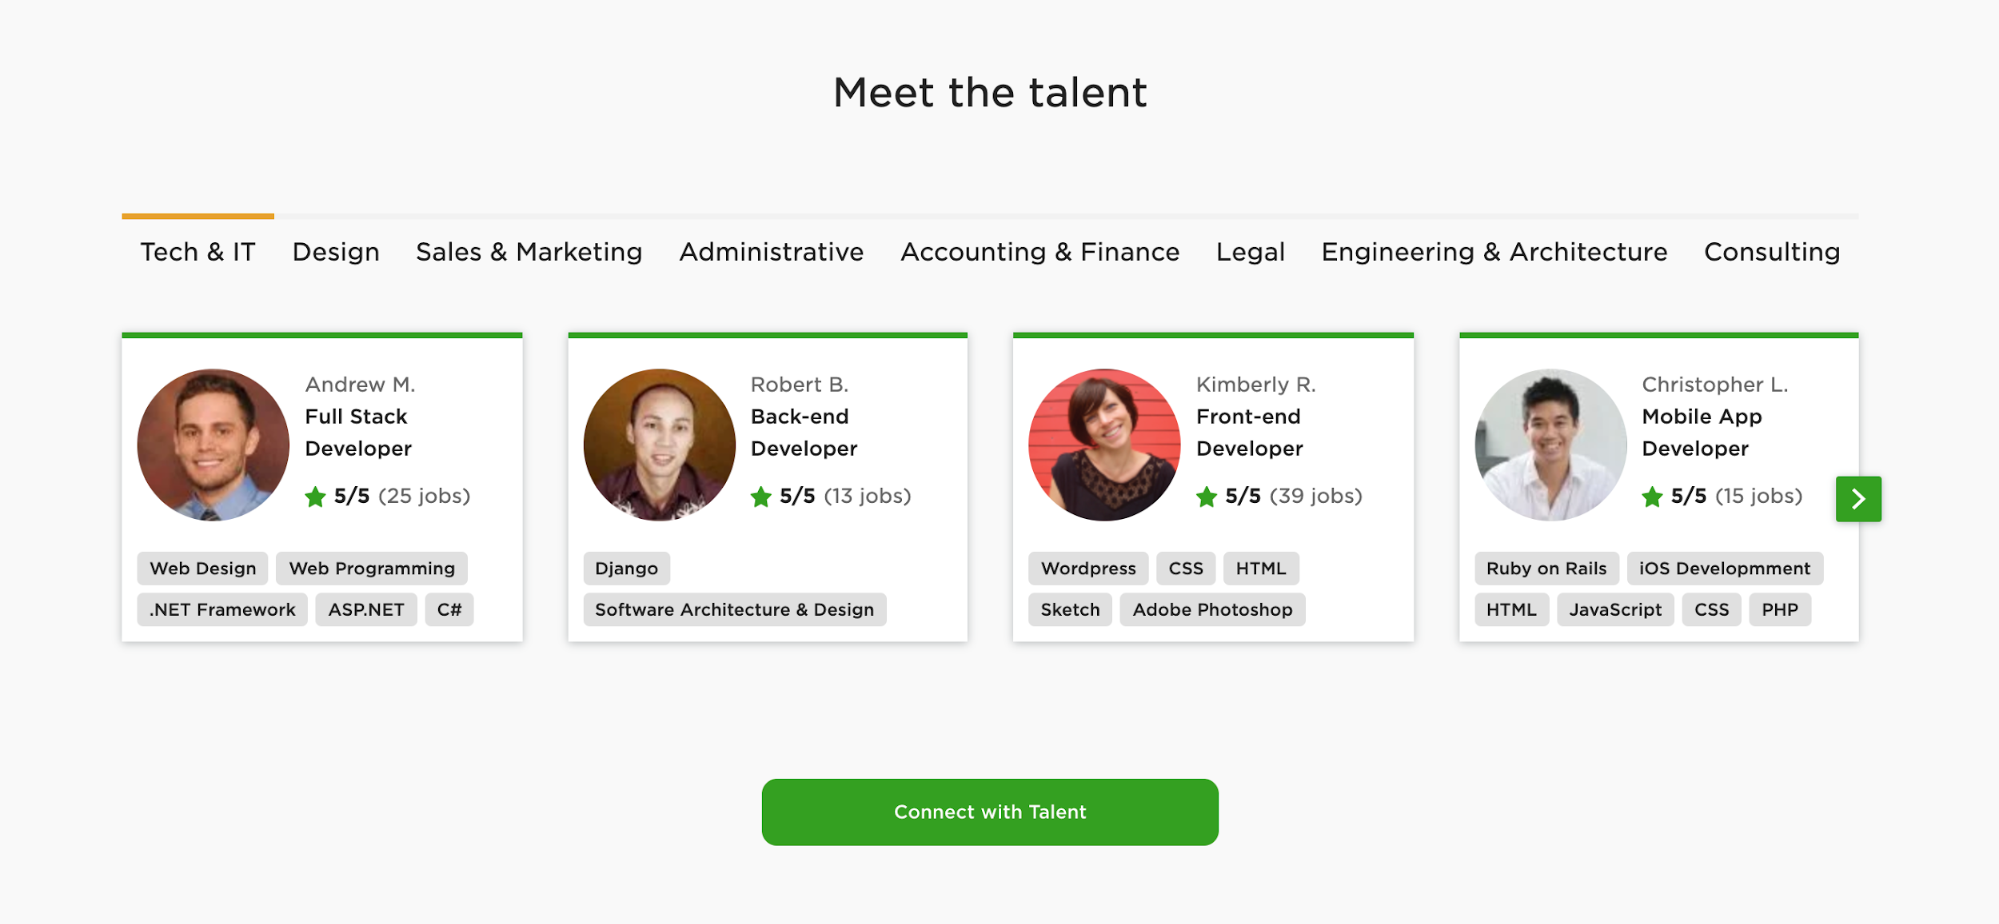Image resolution: width=1999 pixels, height=924 pixels.
Task: Click the Adobe Photoshop skill tag
Action: (x=1212, y=610)
